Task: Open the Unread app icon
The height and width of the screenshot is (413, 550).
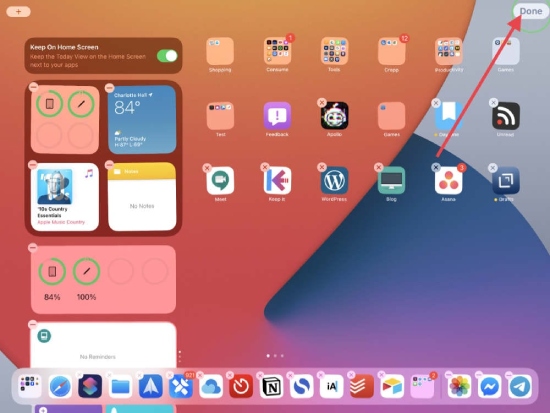Action: pos(505,116)
